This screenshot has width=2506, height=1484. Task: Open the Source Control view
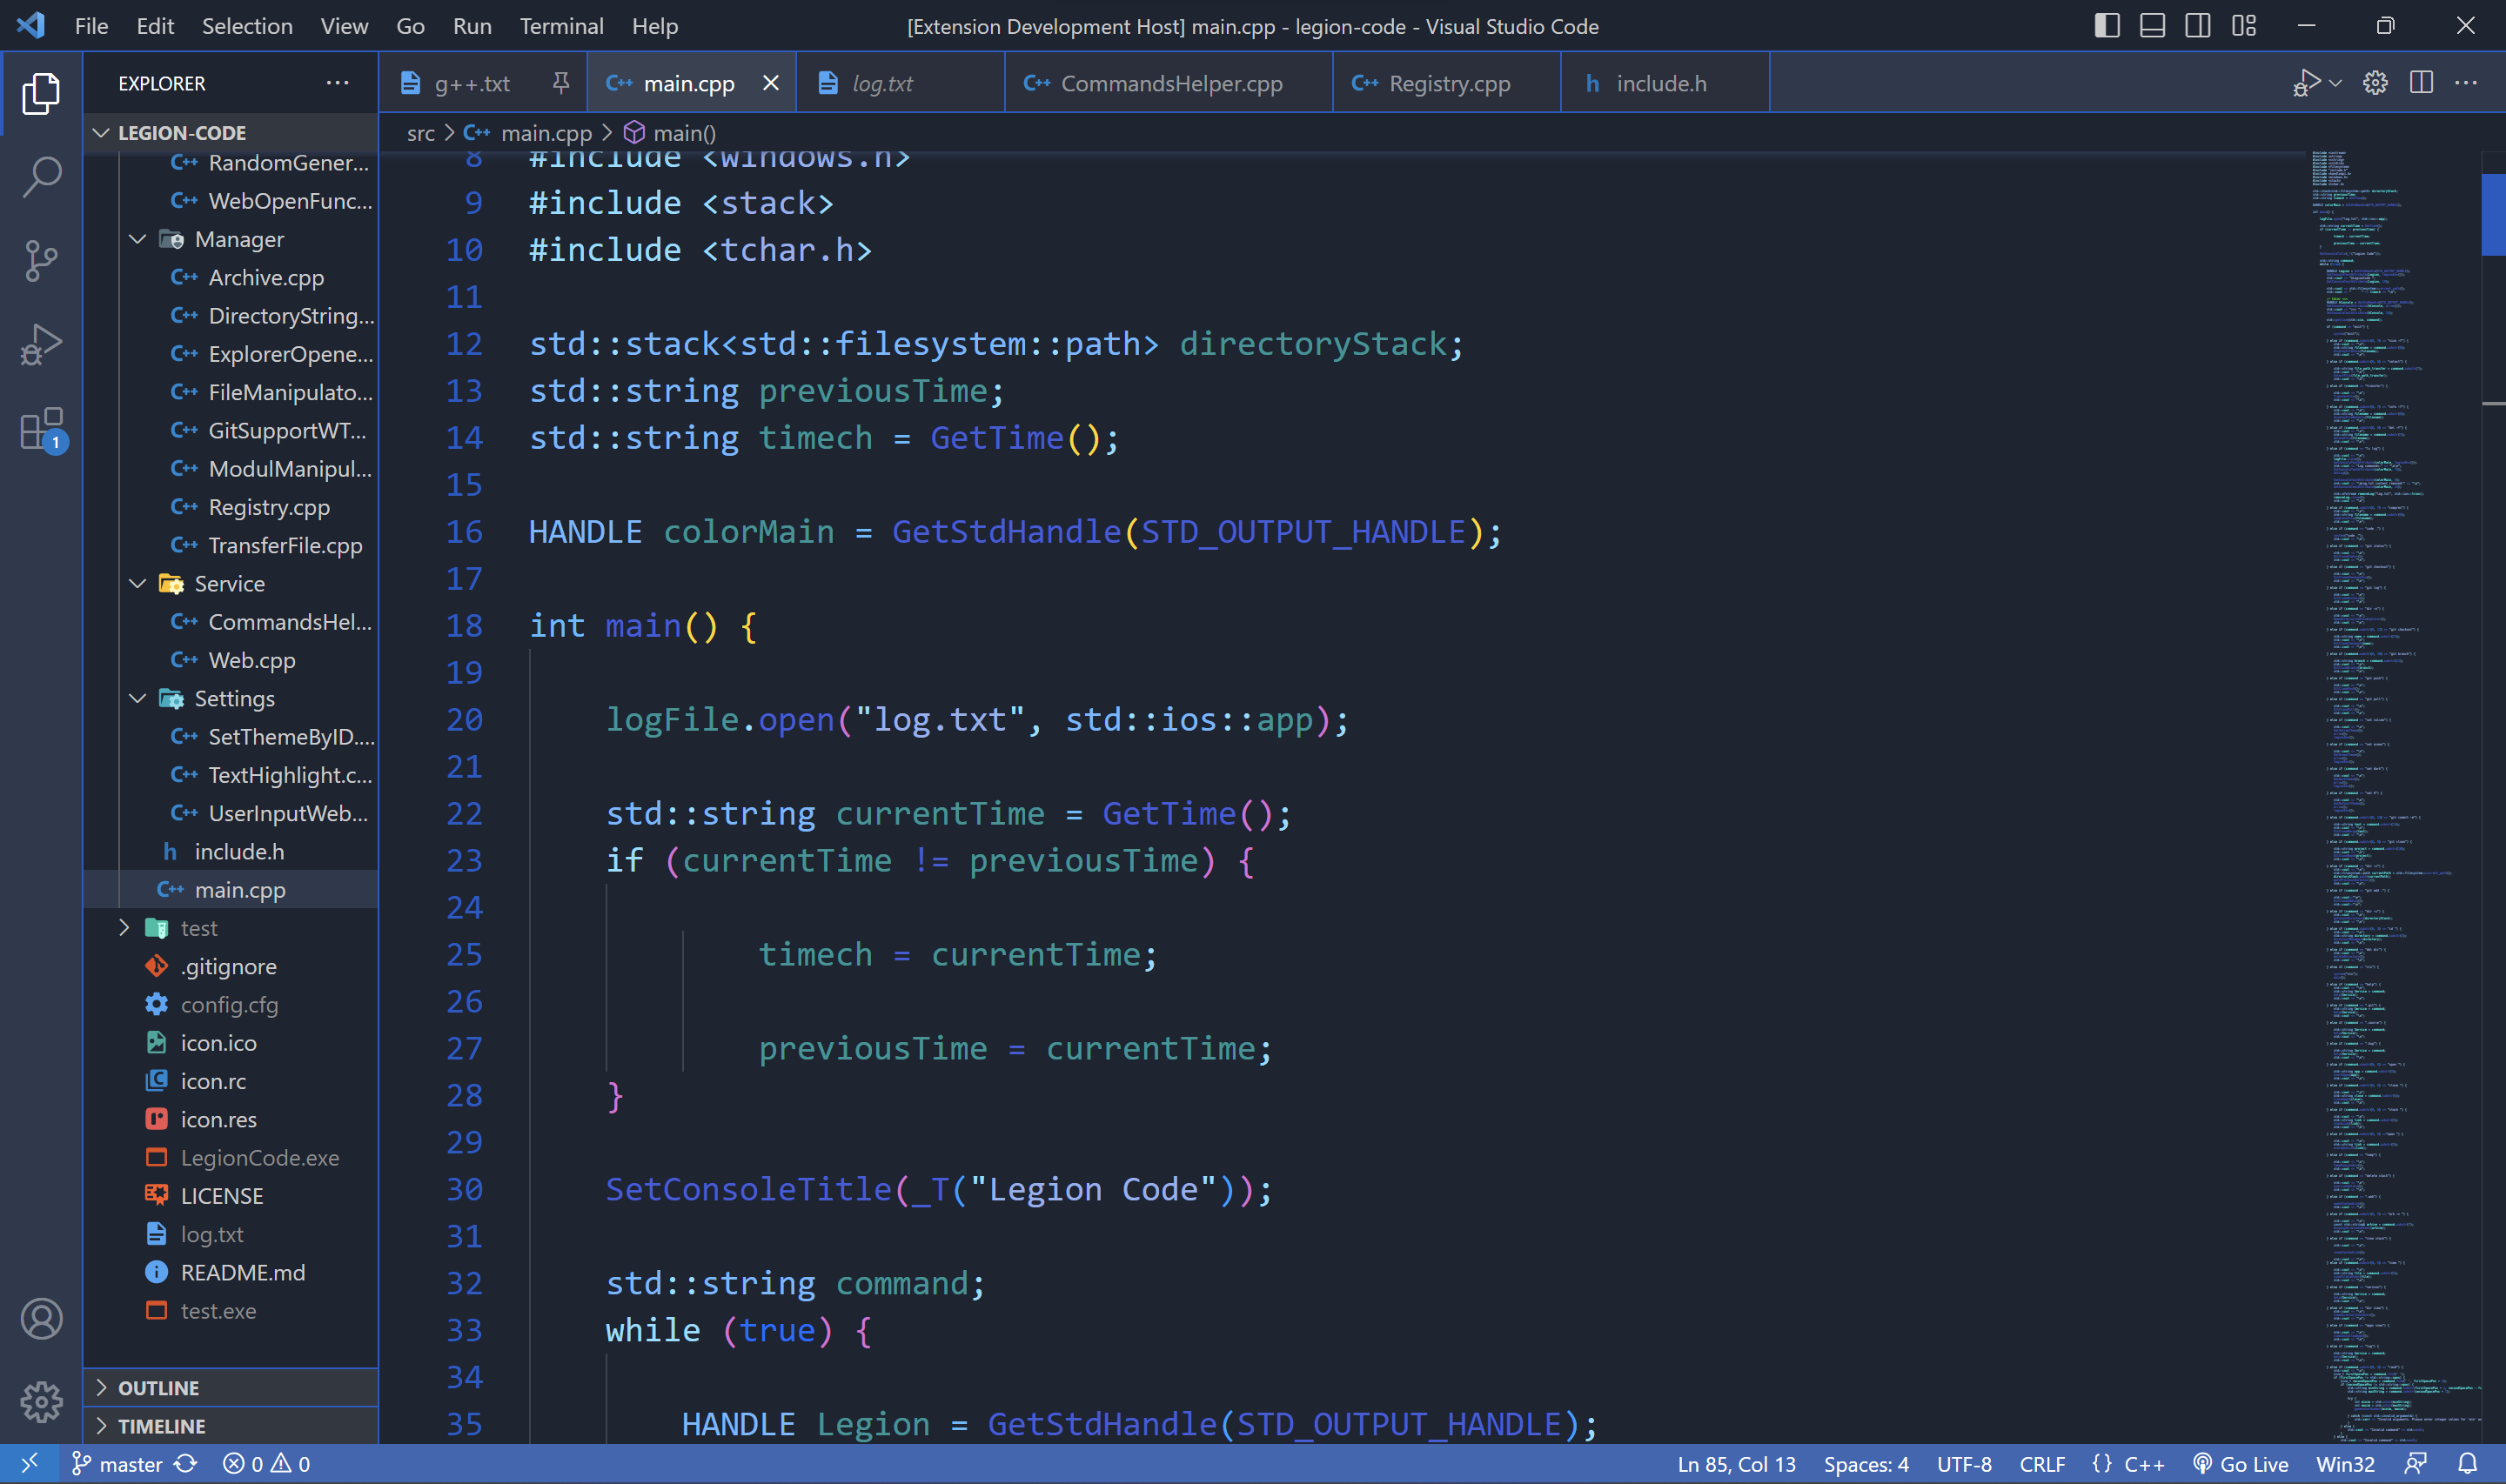pyautogui.click(x=41, y=260)
